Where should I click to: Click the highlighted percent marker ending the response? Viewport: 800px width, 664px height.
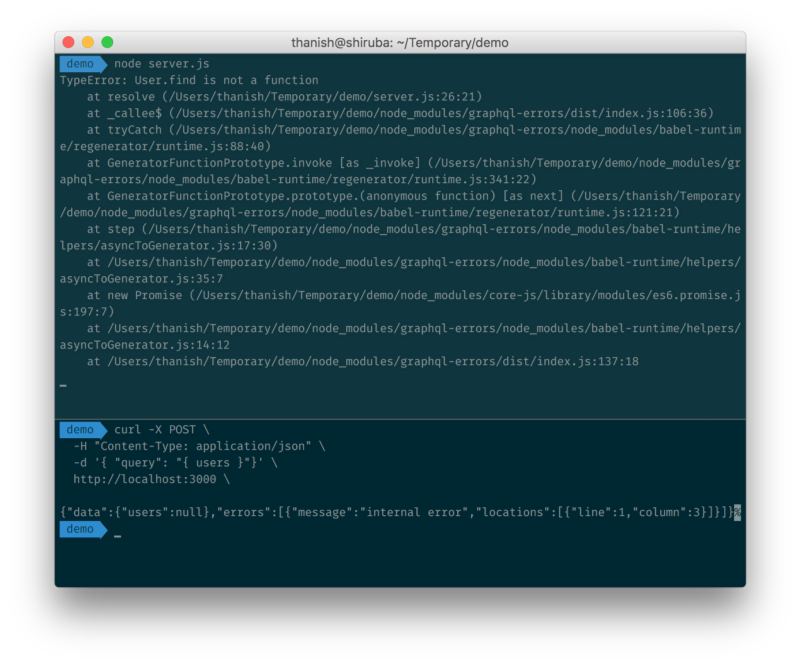click(x=737, y=512)
